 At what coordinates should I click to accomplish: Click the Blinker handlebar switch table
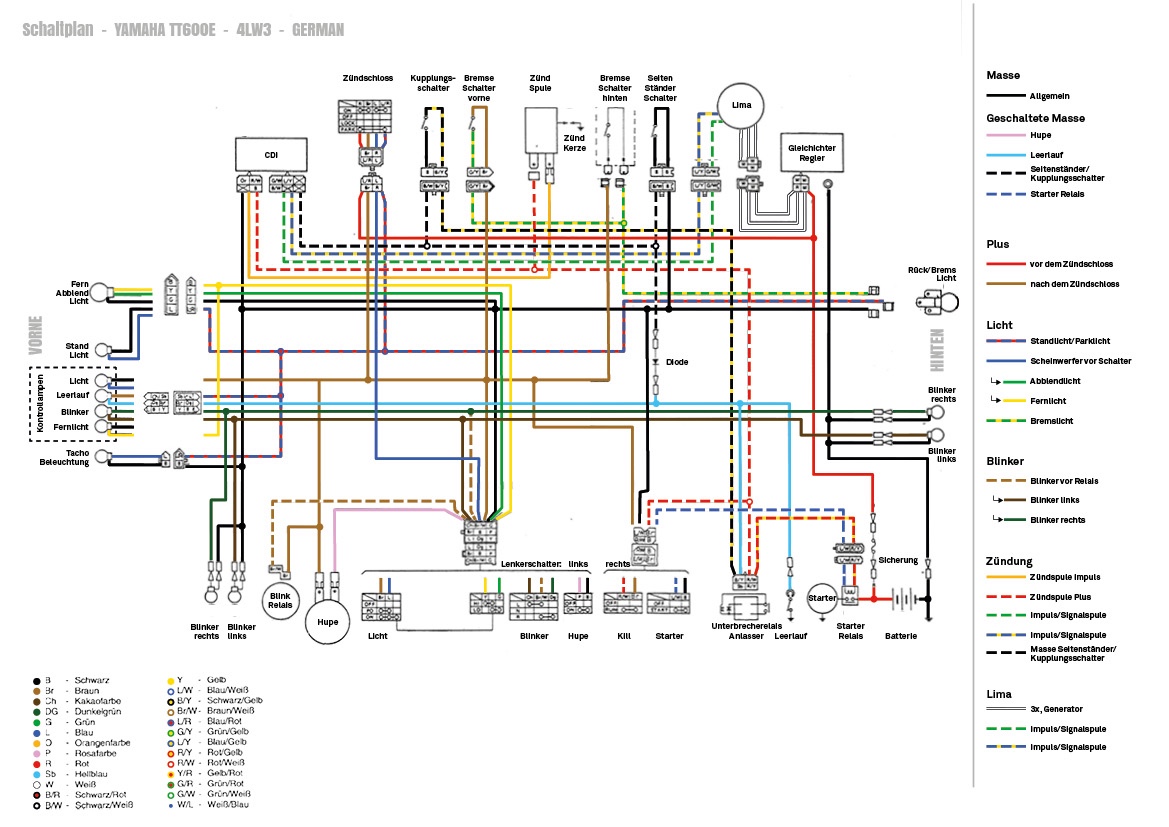534,606
